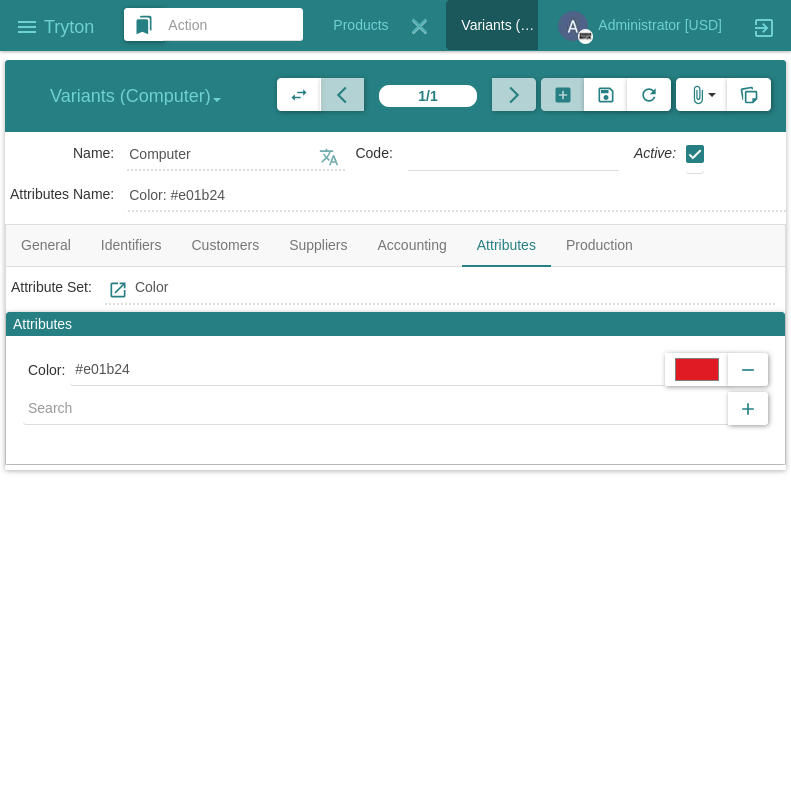Go to next record
This screenshot has height=812, width=791.
pyautogui.click(x=513, y=95)
